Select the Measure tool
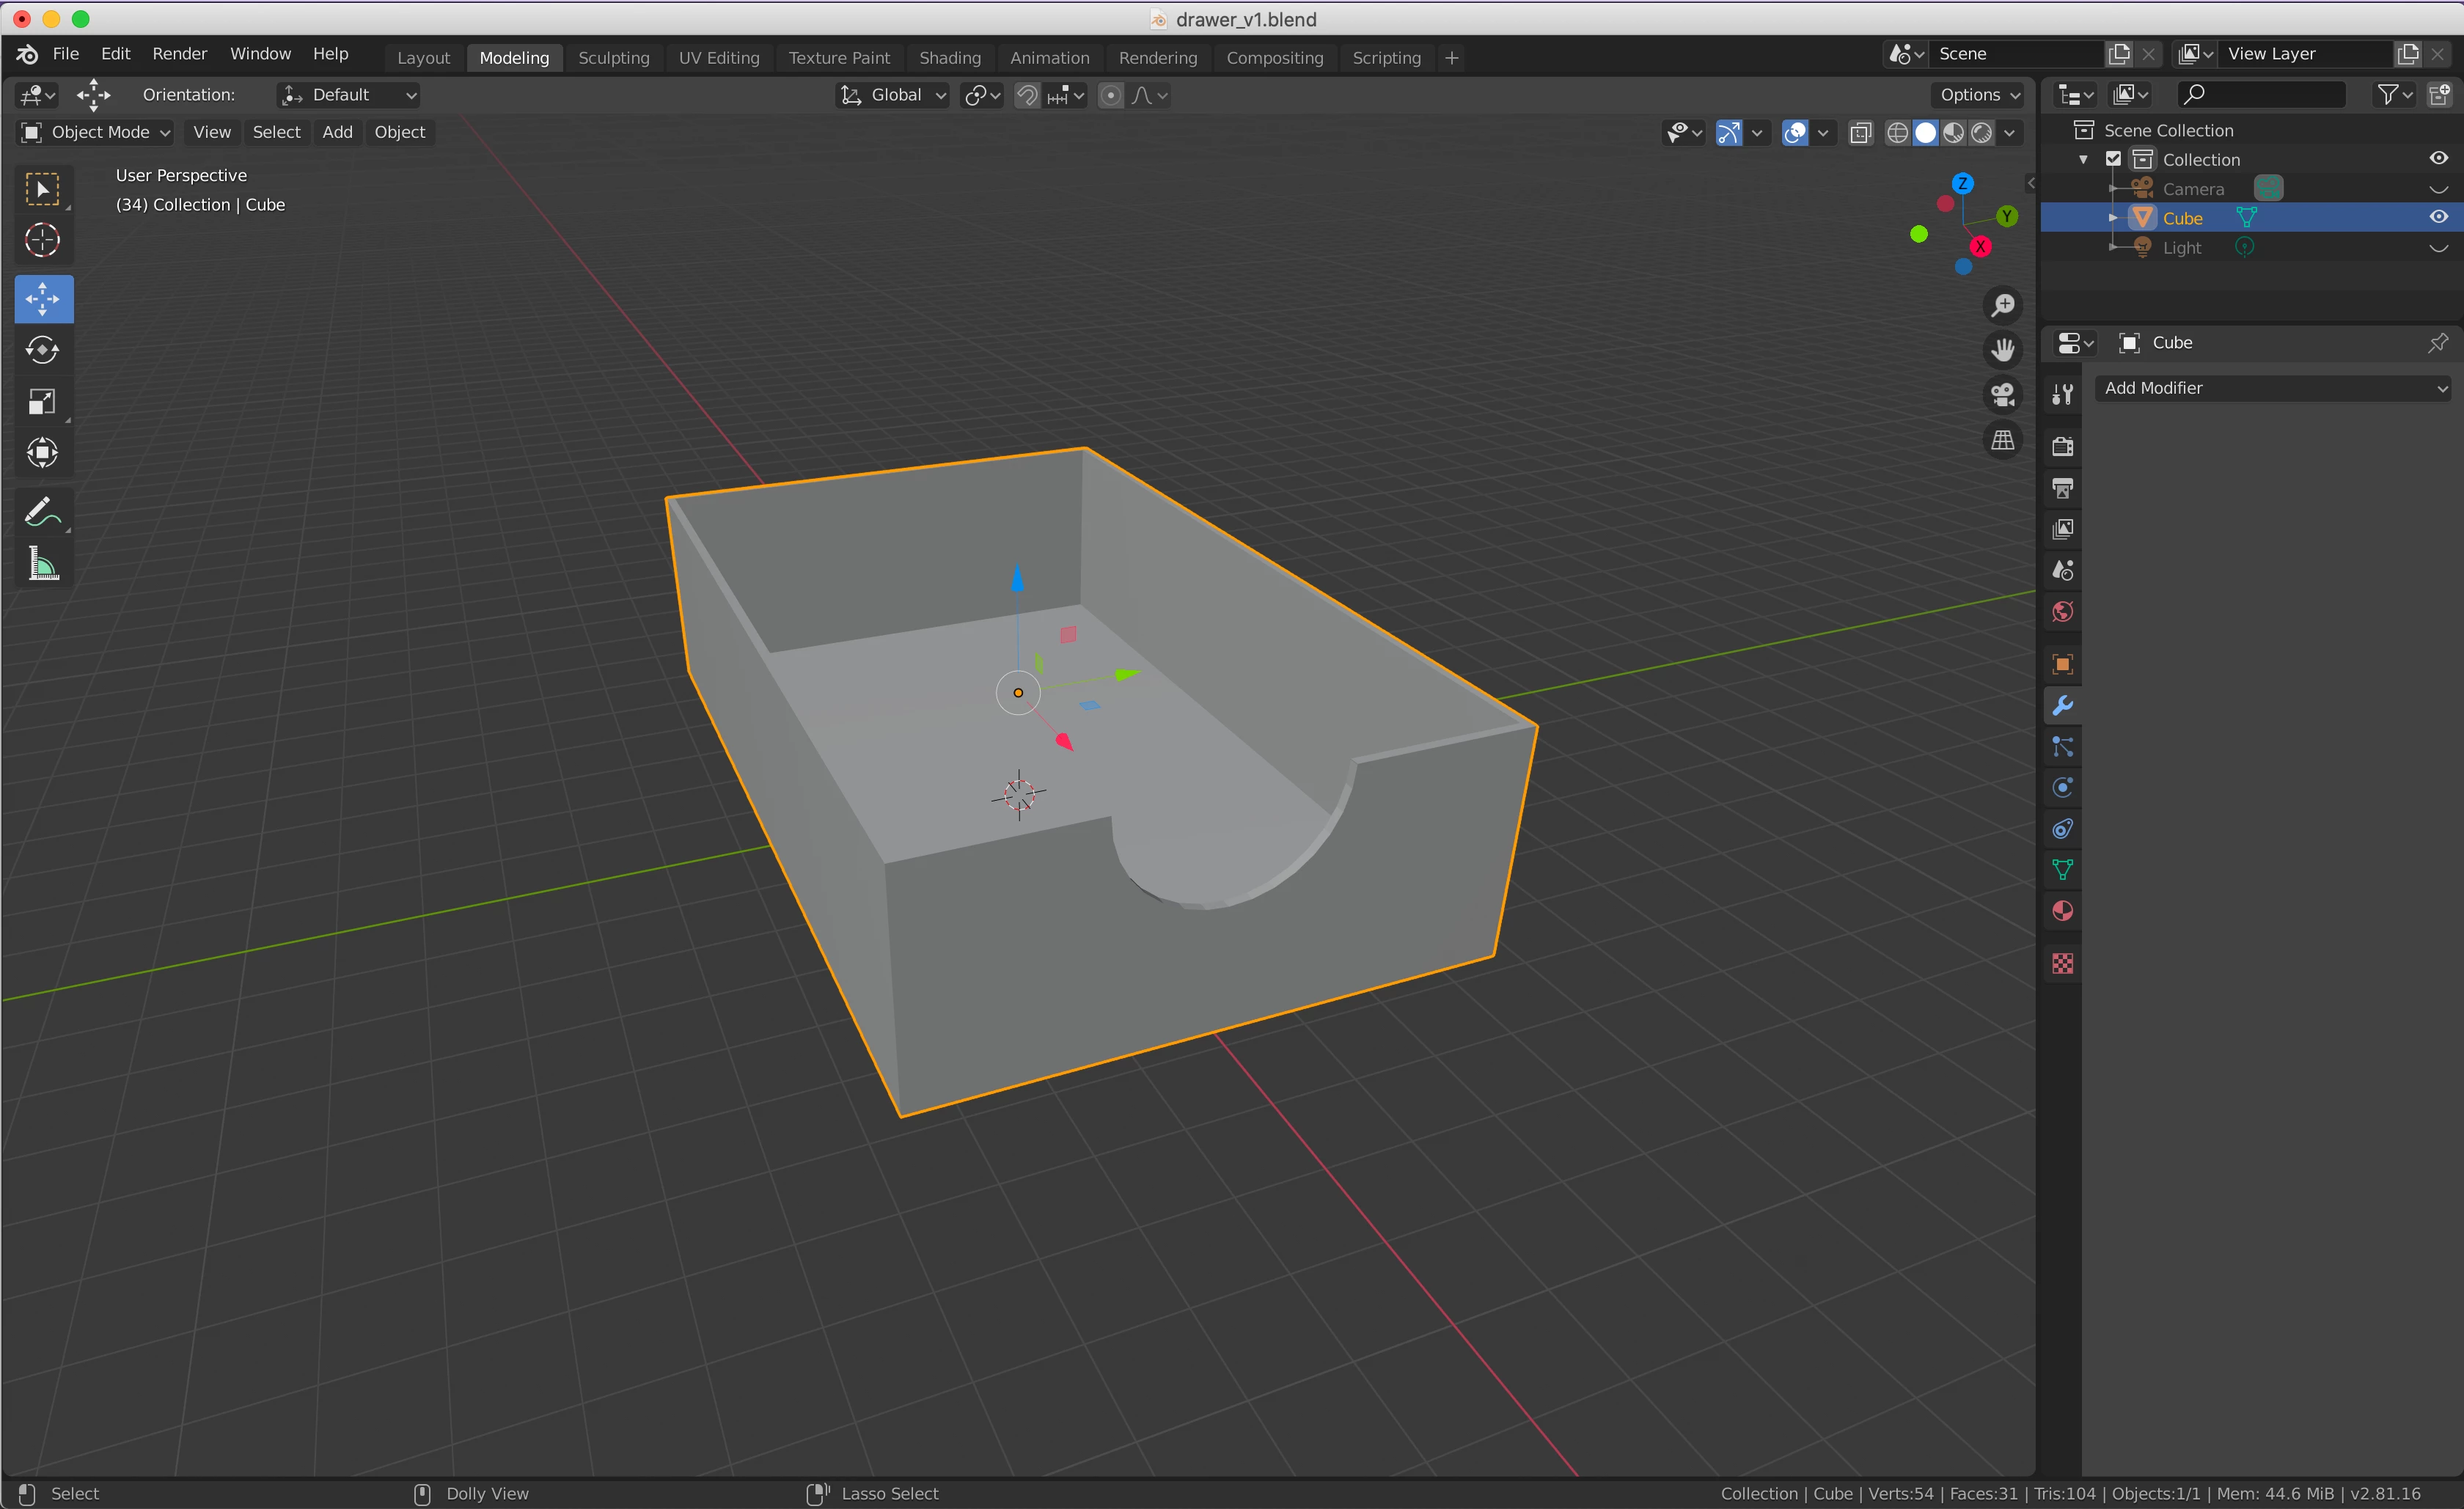The height and width of the screenshot is (1509, 2464). click(43, 564)
